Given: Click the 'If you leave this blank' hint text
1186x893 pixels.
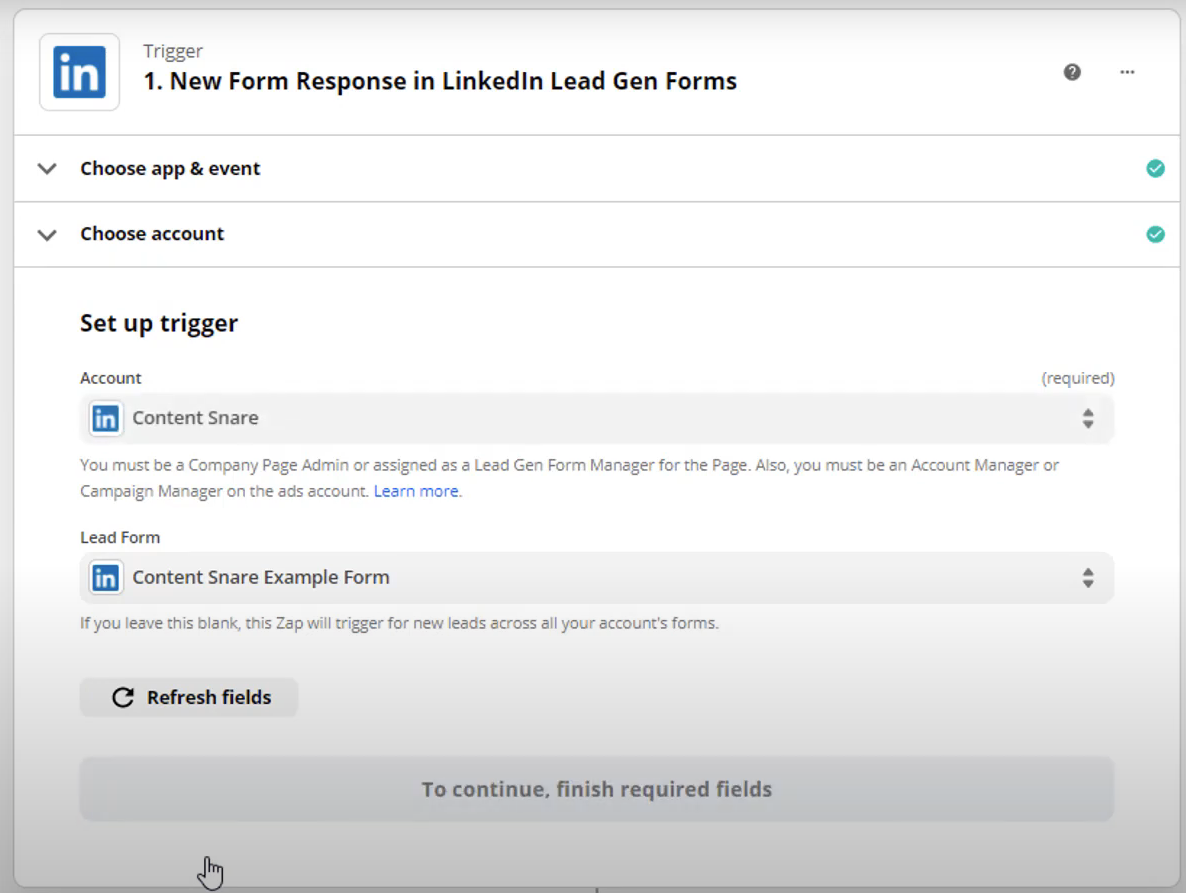Looking at the screenshot, I should (x=399, y=623).
